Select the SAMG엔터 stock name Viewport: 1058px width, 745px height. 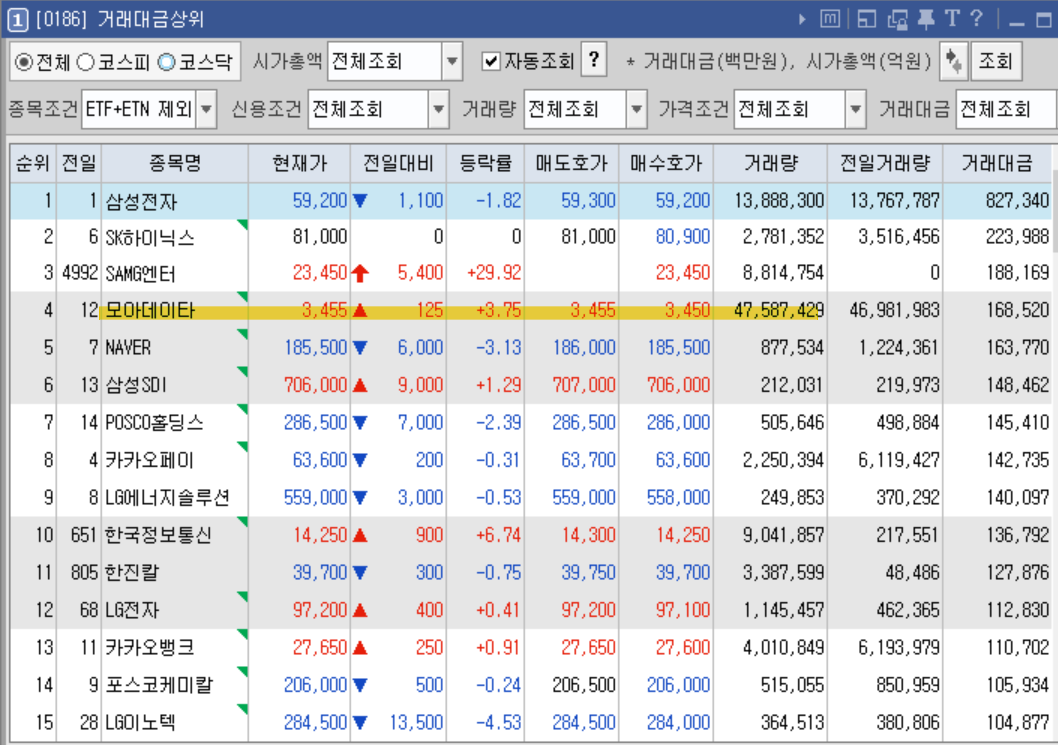[x=140, y=273]
